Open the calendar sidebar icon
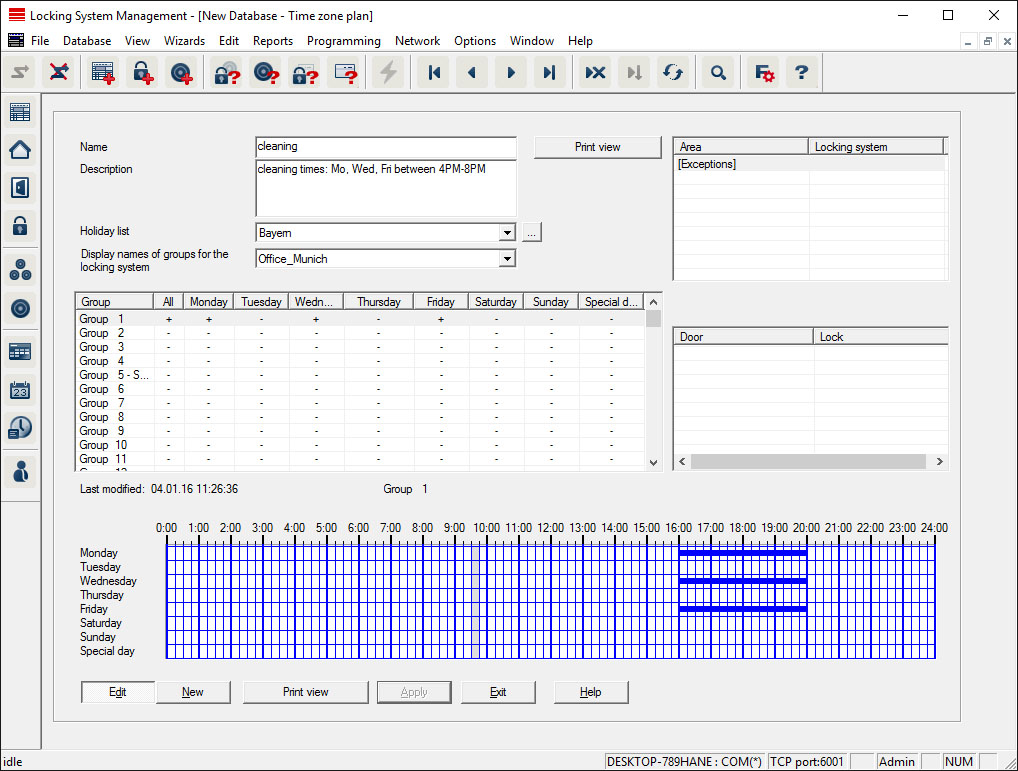1018x771 pixels. click(x=20, y=390)
